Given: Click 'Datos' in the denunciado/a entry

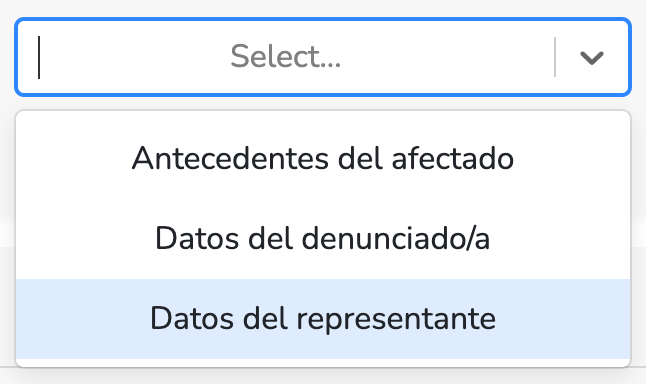Looking at the screenshot, I should [x=197, y=239].
